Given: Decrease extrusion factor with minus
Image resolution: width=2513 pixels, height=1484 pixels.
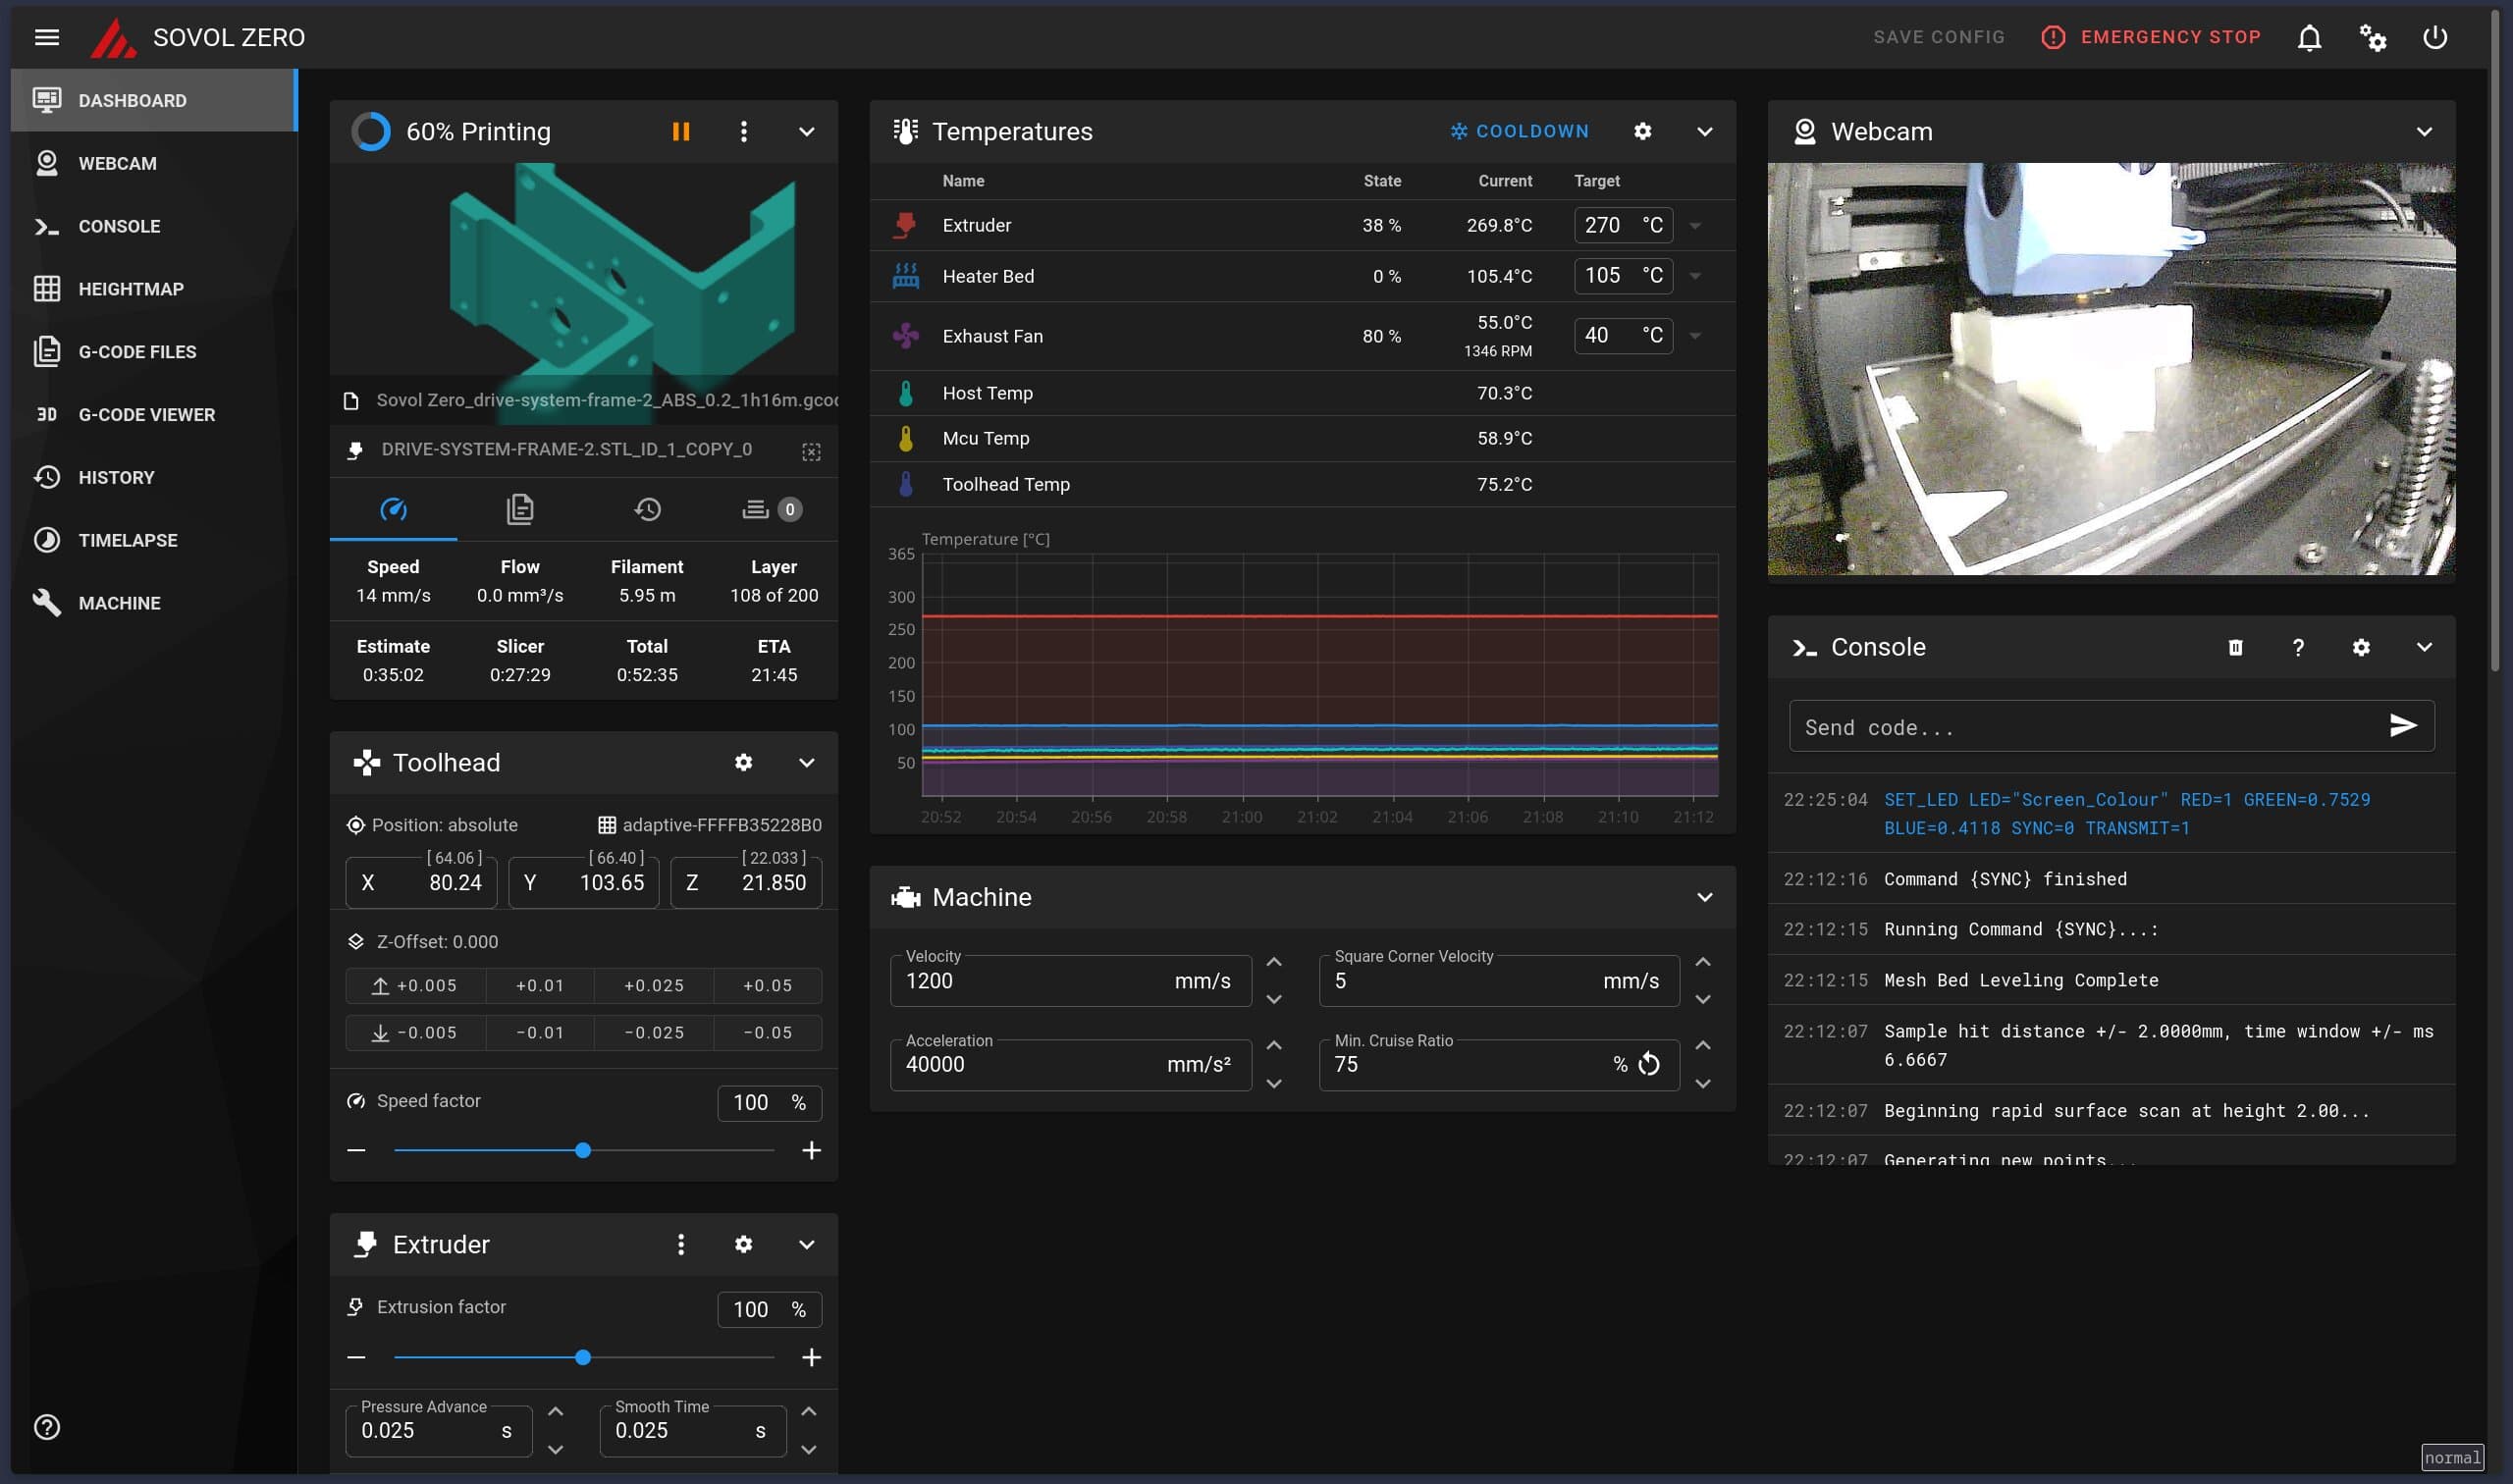Looking at the screenshot, I should pyautogui.click(x=356, y=1357).
